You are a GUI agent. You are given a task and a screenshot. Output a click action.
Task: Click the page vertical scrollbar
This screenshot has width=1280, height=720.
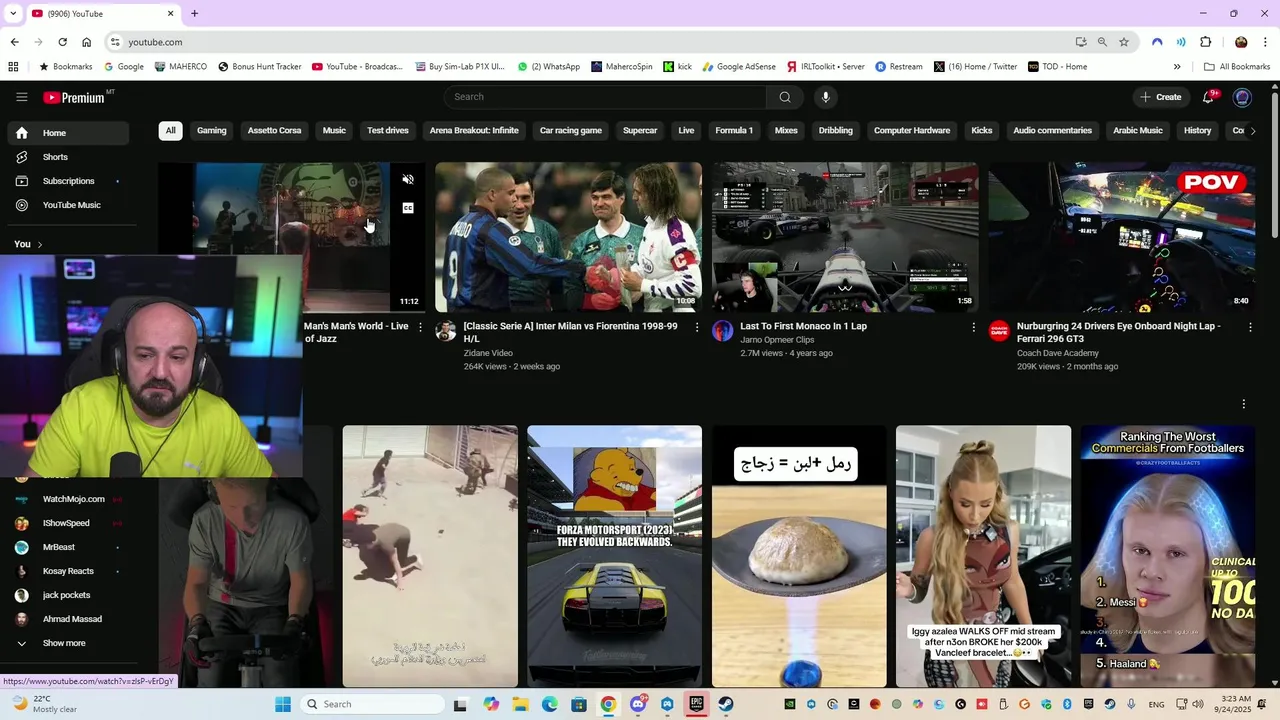point(1274,165)
